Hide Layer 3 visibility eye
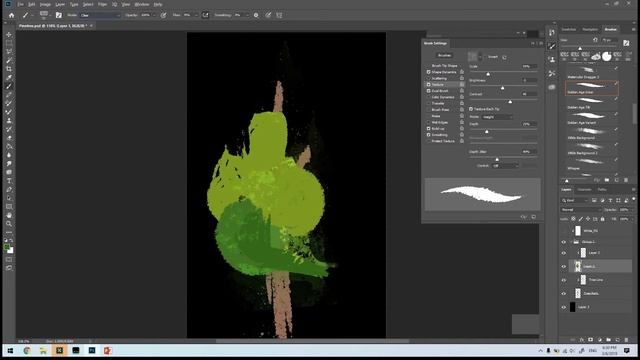Screen dimensions: 640x360 pyautogui.click(x=564, y=307)
